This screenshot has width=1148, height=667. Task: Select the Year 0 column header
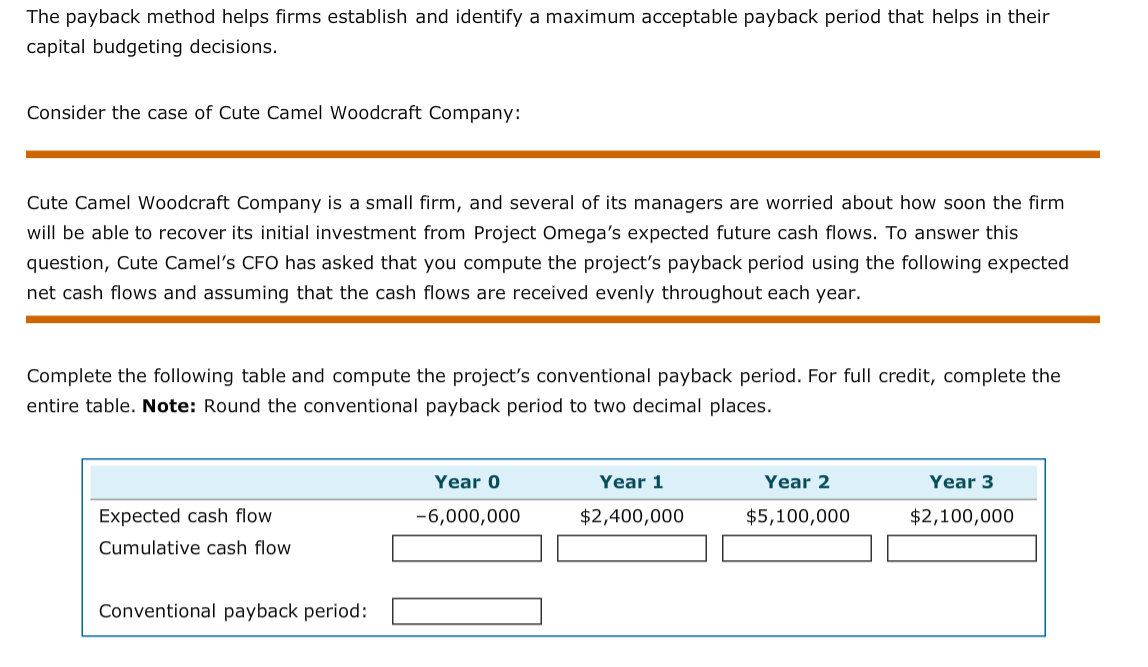467,482
